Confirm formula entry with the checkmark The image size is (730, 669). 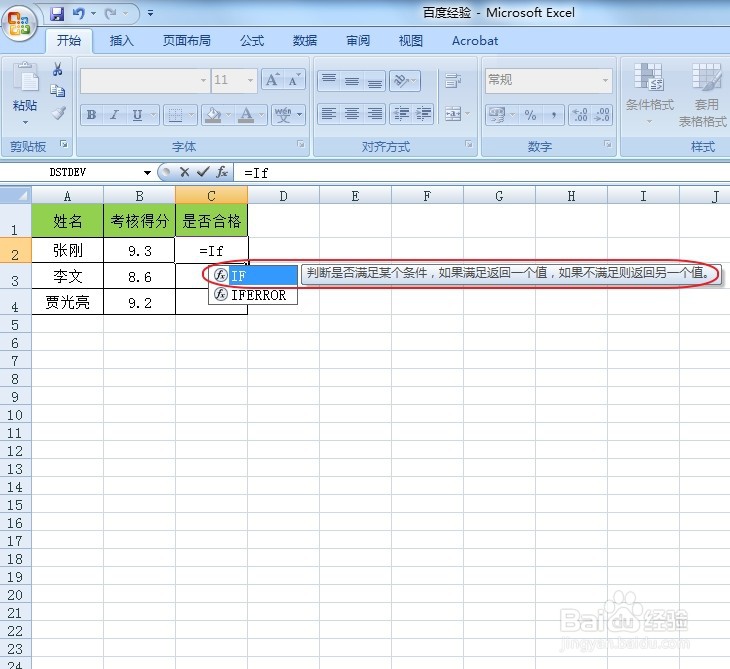203,172
